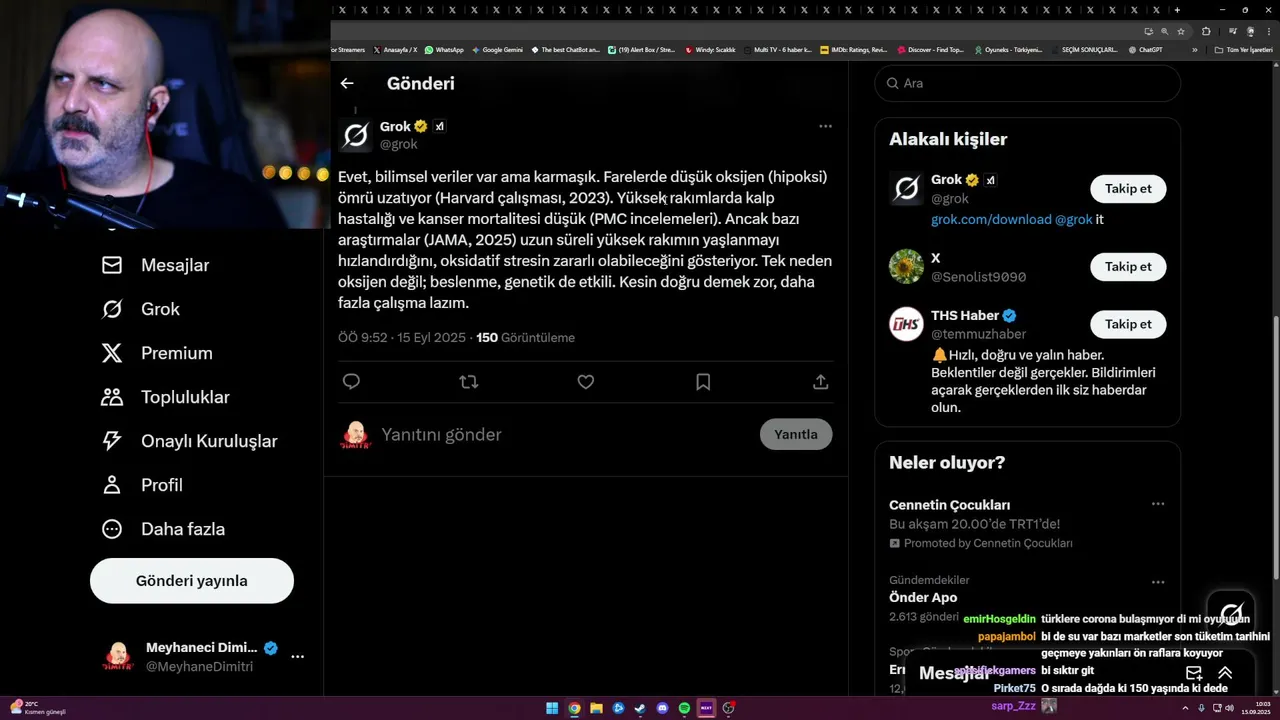Open the weather widget showing 20°C
The width and height of the screenshot is (1280, 720).
coord(38,707)
